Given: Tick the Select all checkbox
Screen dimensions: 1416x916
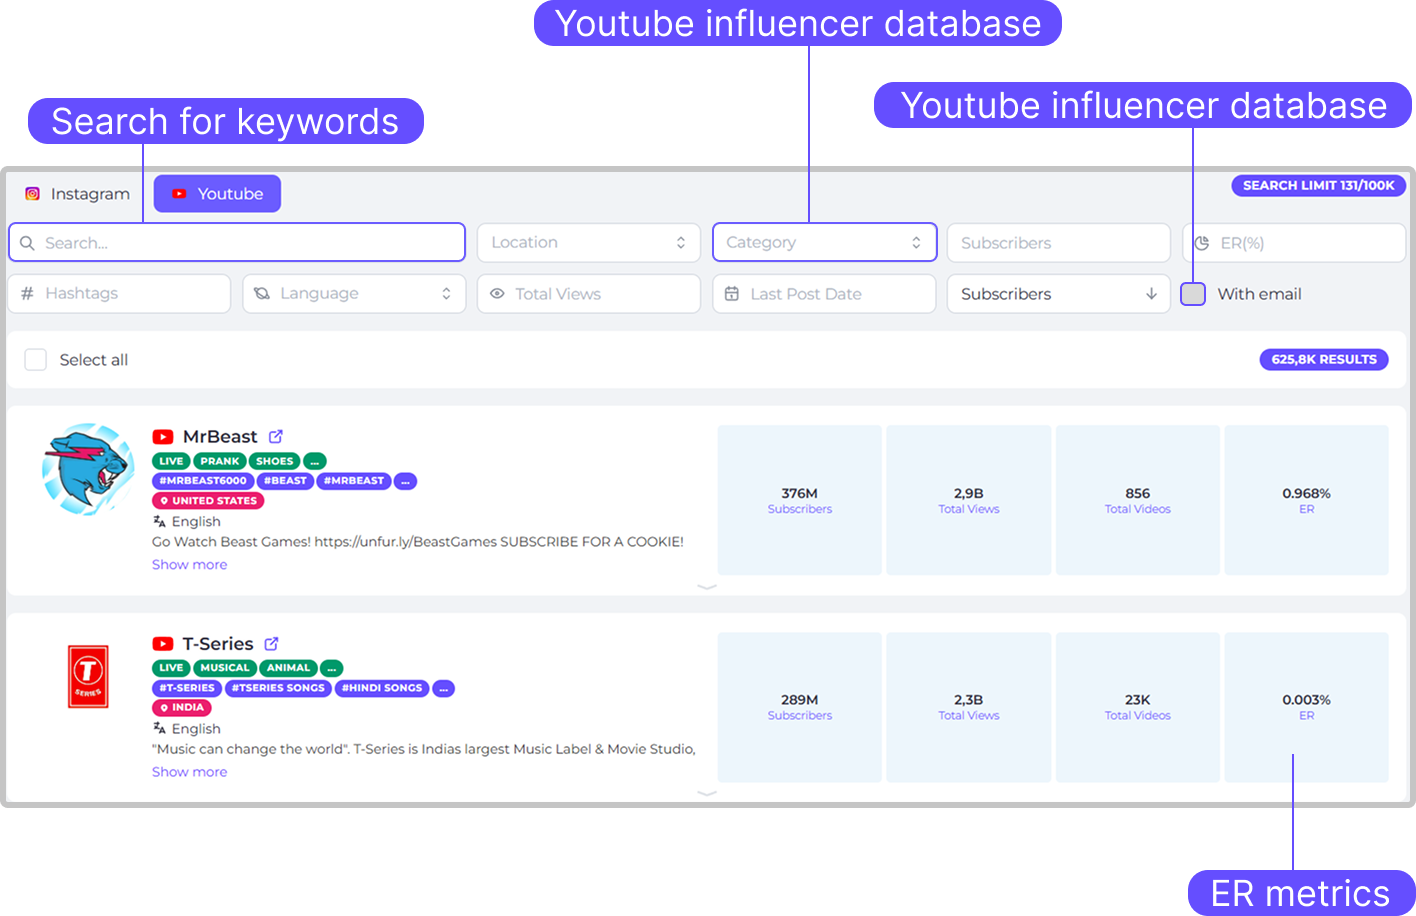Looking at the screenshot, I should [35, 360].
